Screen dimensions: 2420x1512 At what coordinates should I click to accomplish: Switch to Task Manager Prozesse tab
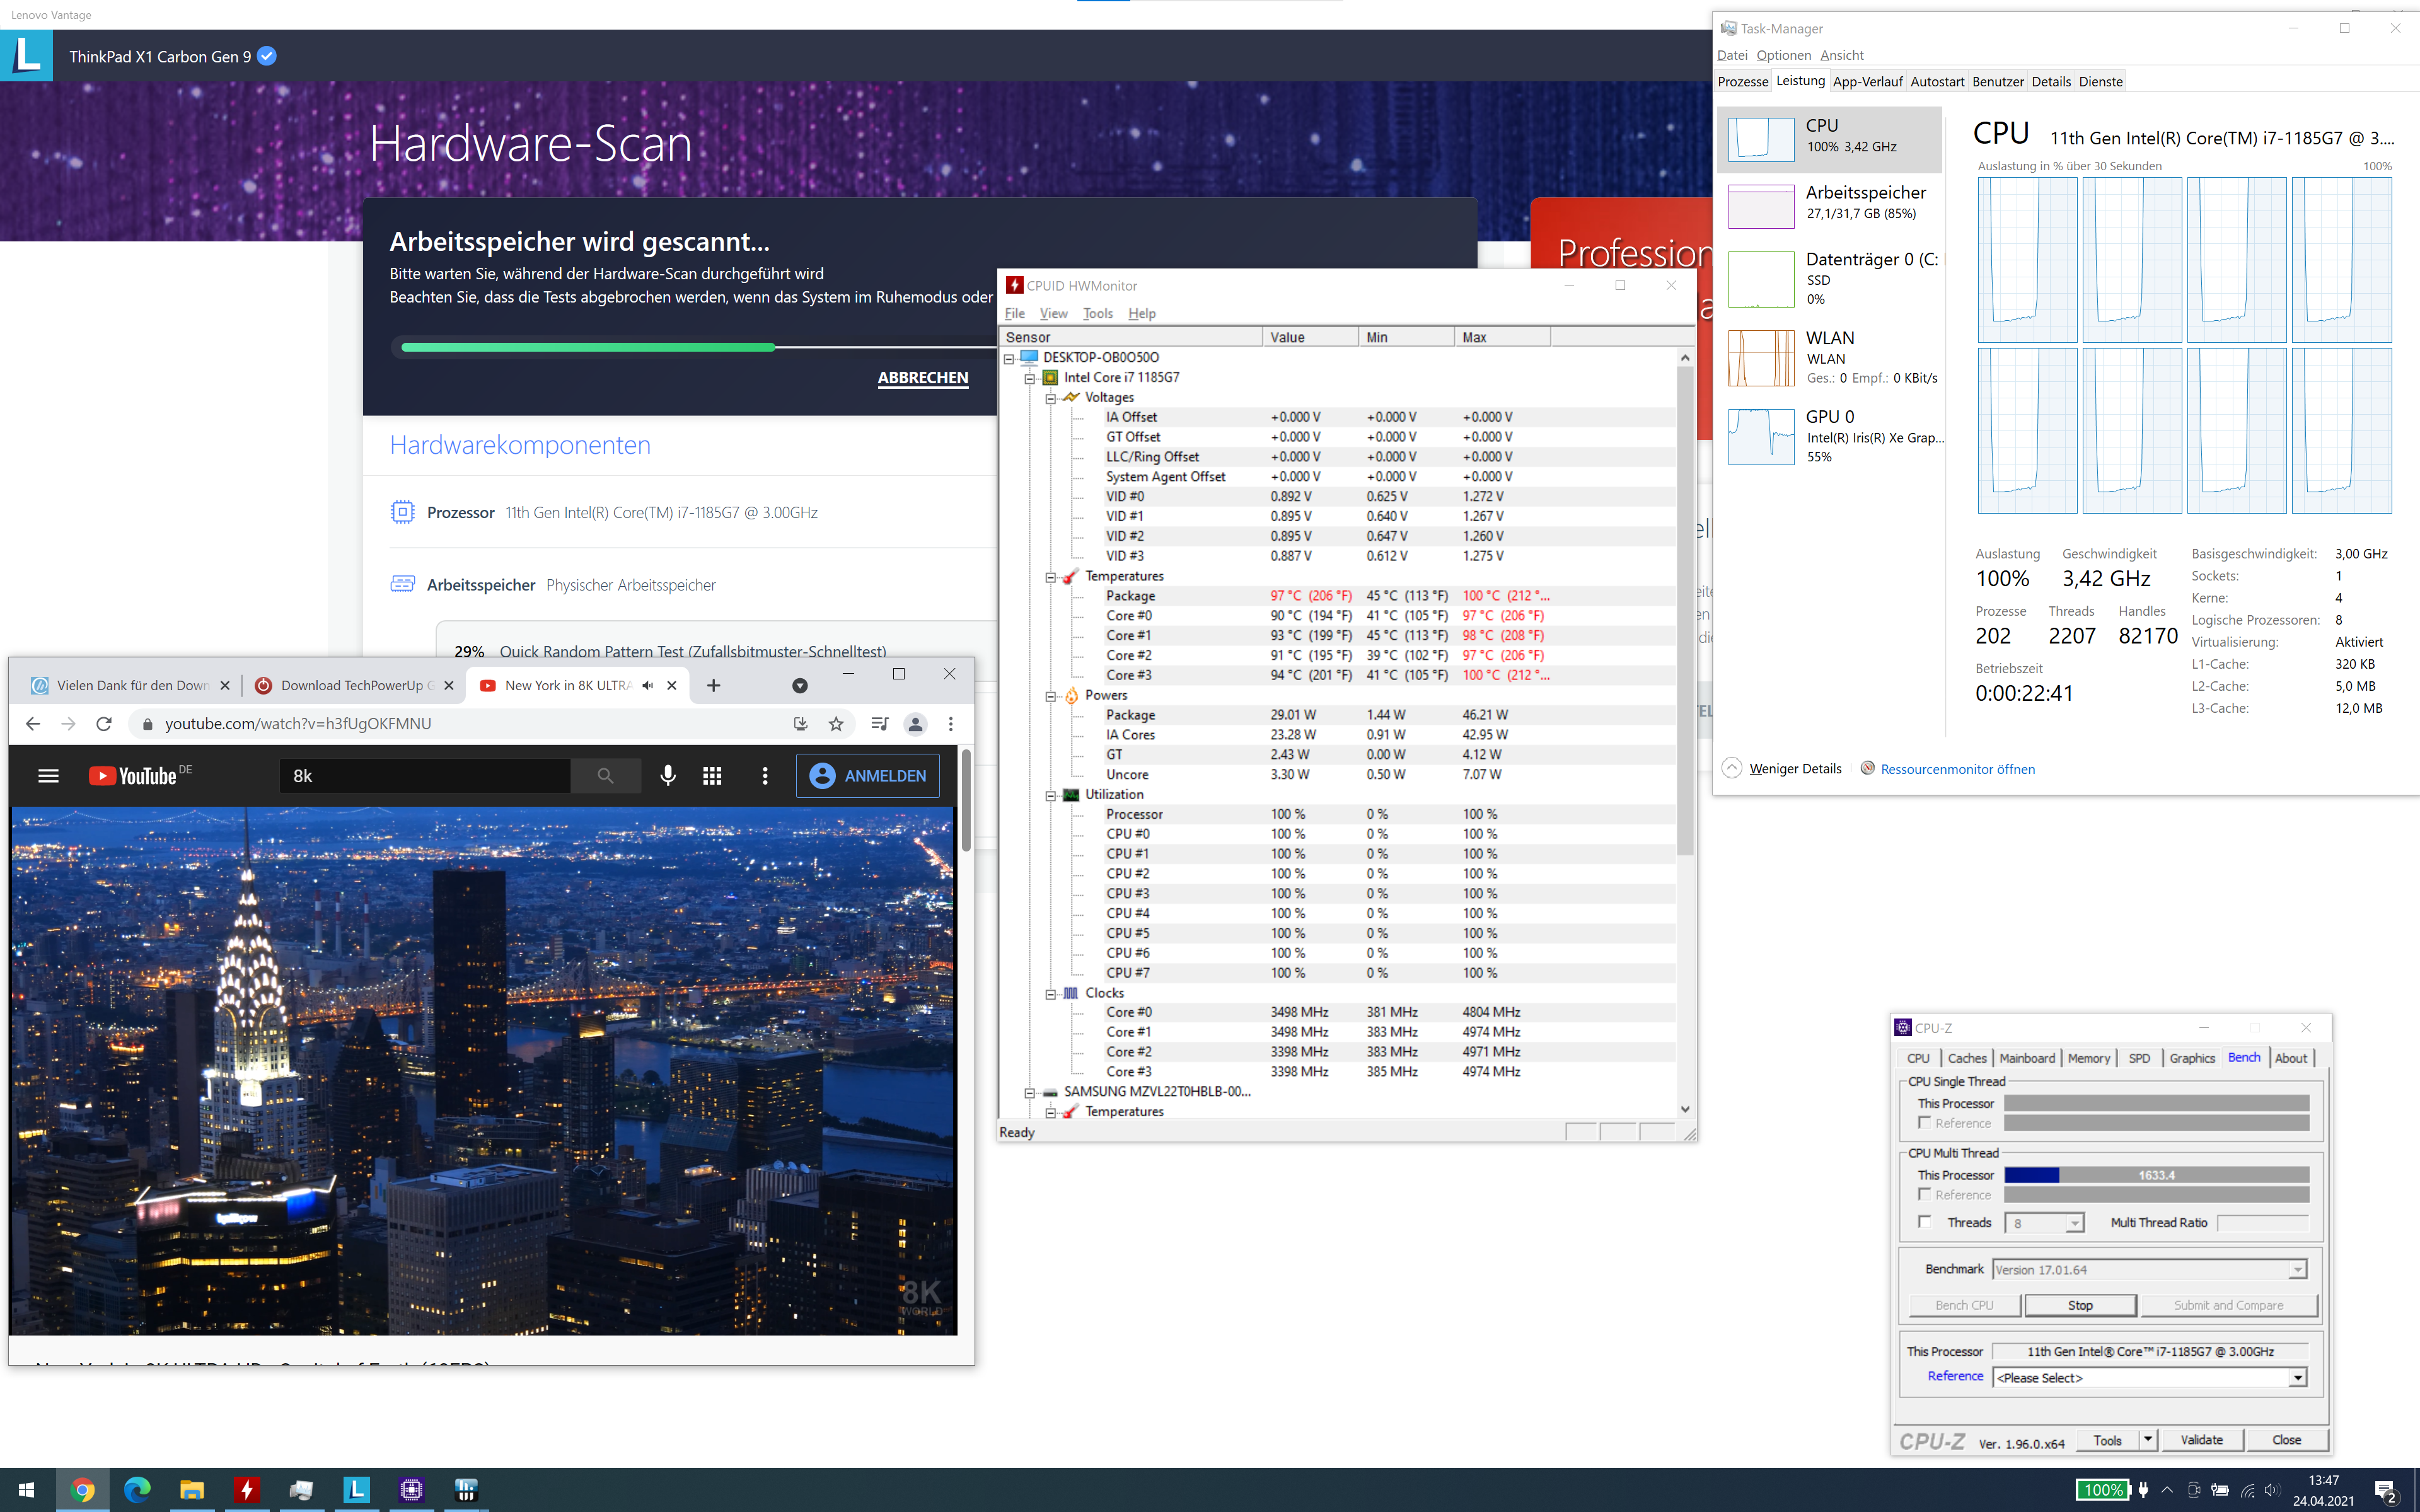click(1742, 82)
